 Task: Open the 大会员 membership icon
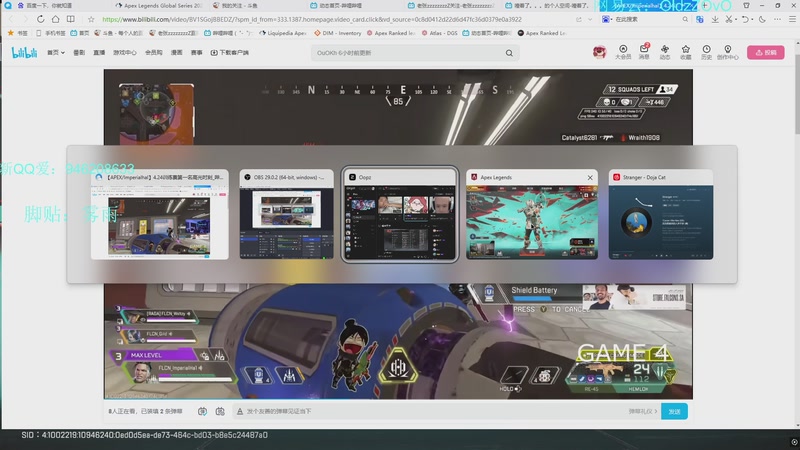point(622,52)
